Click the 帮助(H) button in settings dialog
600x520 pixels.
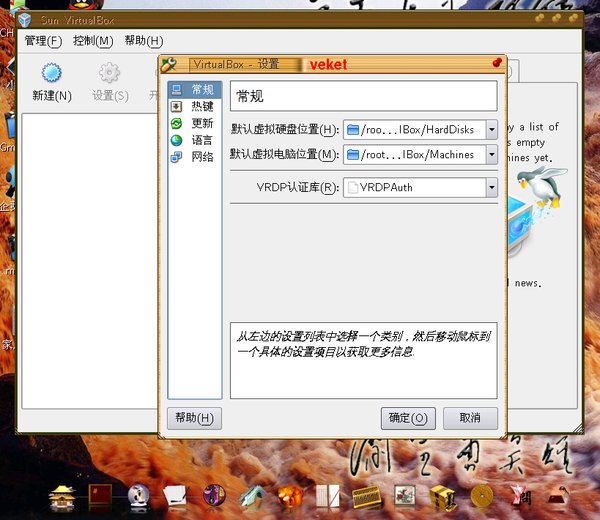coord(194,418)
